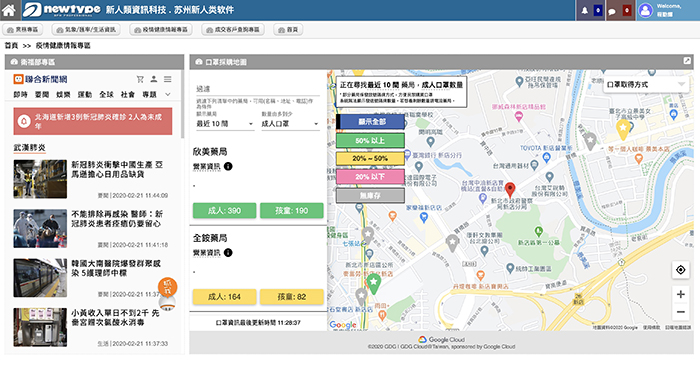Filter map by 20% ~ 50% stock
700x365 pixels.
(371, 158)
